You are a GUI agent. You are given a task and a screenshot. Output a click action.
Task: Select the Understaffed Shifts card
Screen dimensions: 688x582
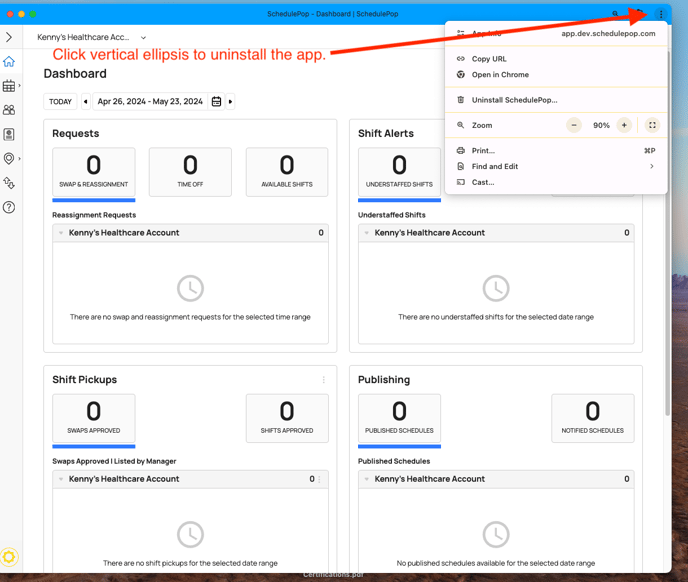tap(399, 172)
